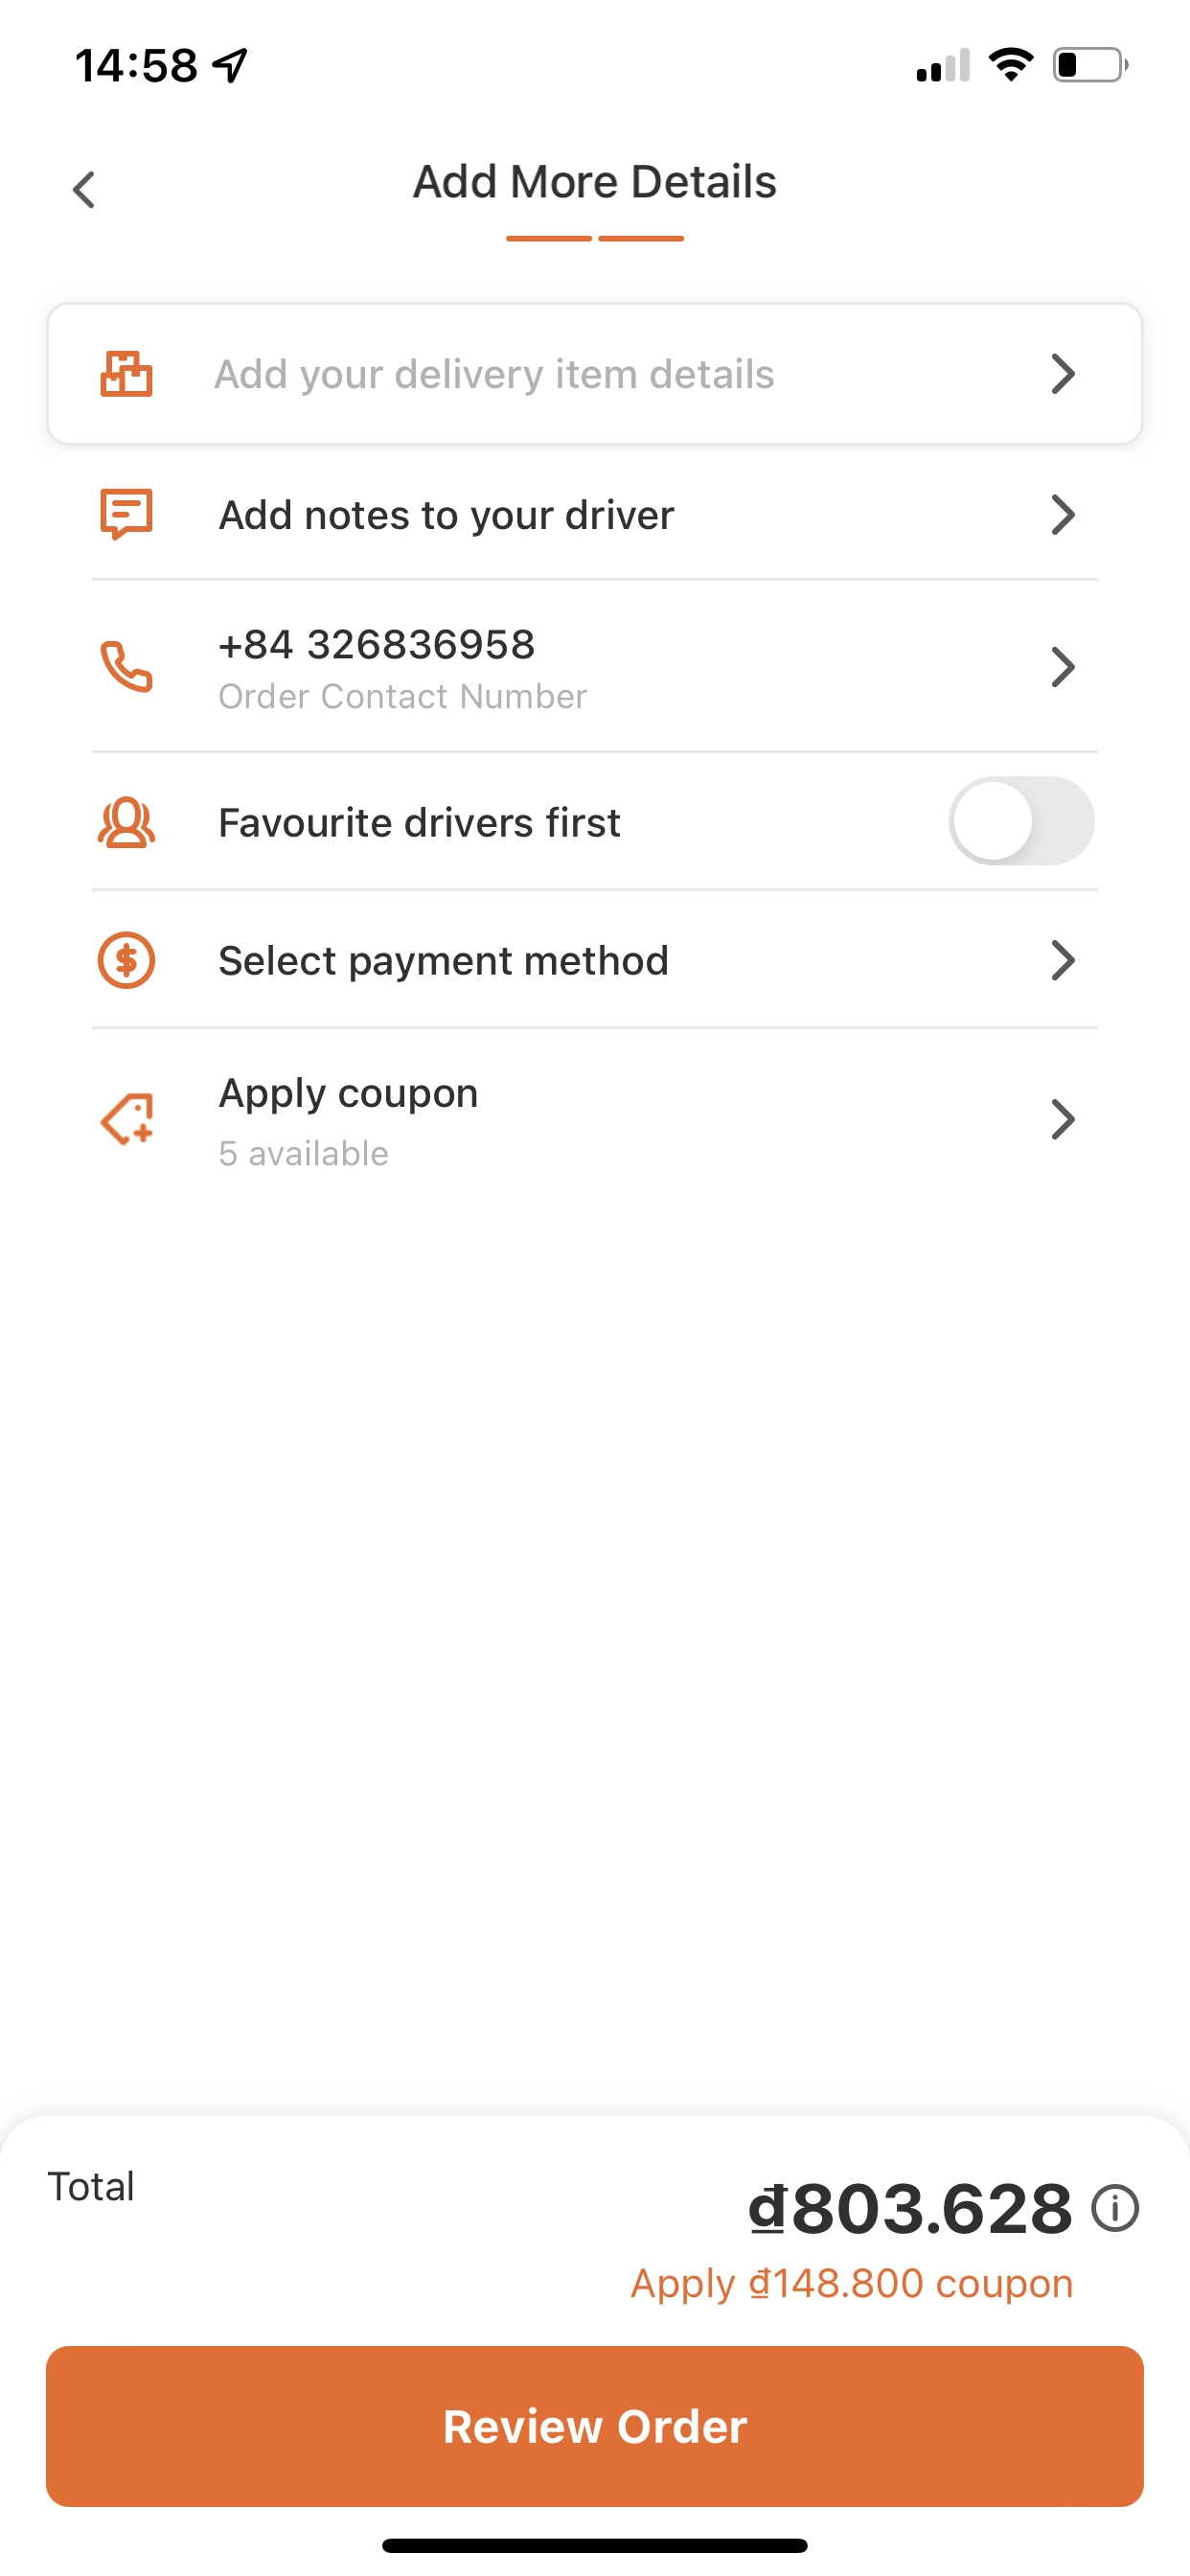Expand payment method selection chevron
This screenshot has width=1190, height=2576.
pyautogui.click(x=1062, y=960)
